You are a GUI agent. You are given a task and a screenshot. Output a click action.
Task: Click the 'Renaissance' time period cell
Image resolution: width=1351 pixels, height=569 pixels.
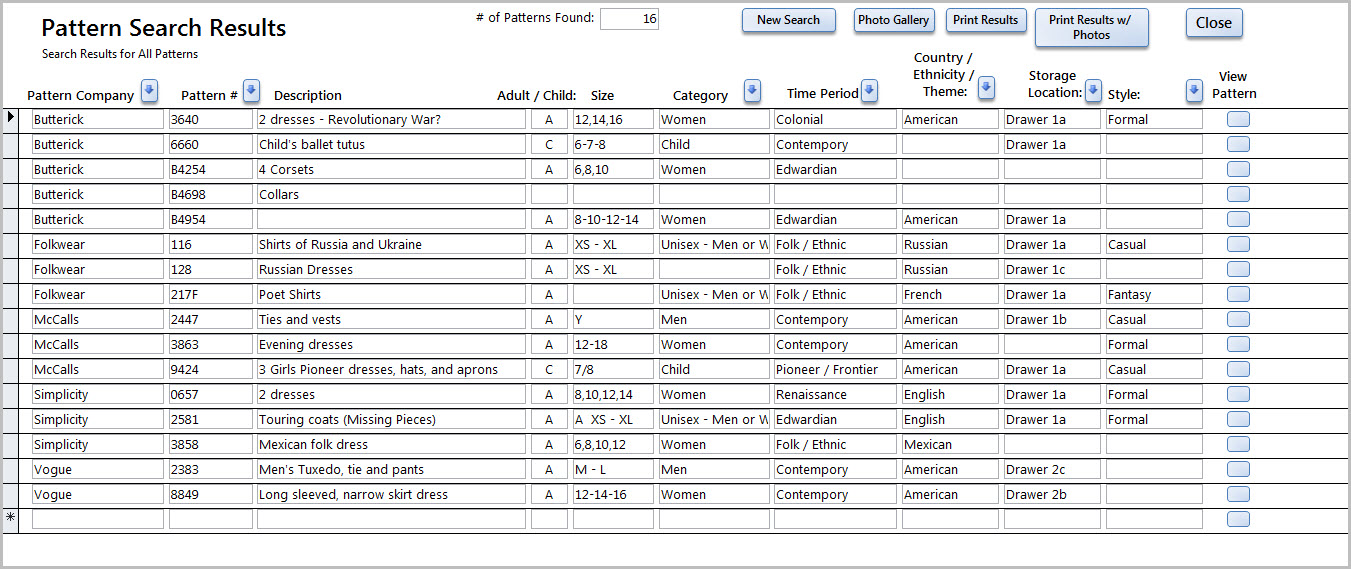click(x=835, y=395)
